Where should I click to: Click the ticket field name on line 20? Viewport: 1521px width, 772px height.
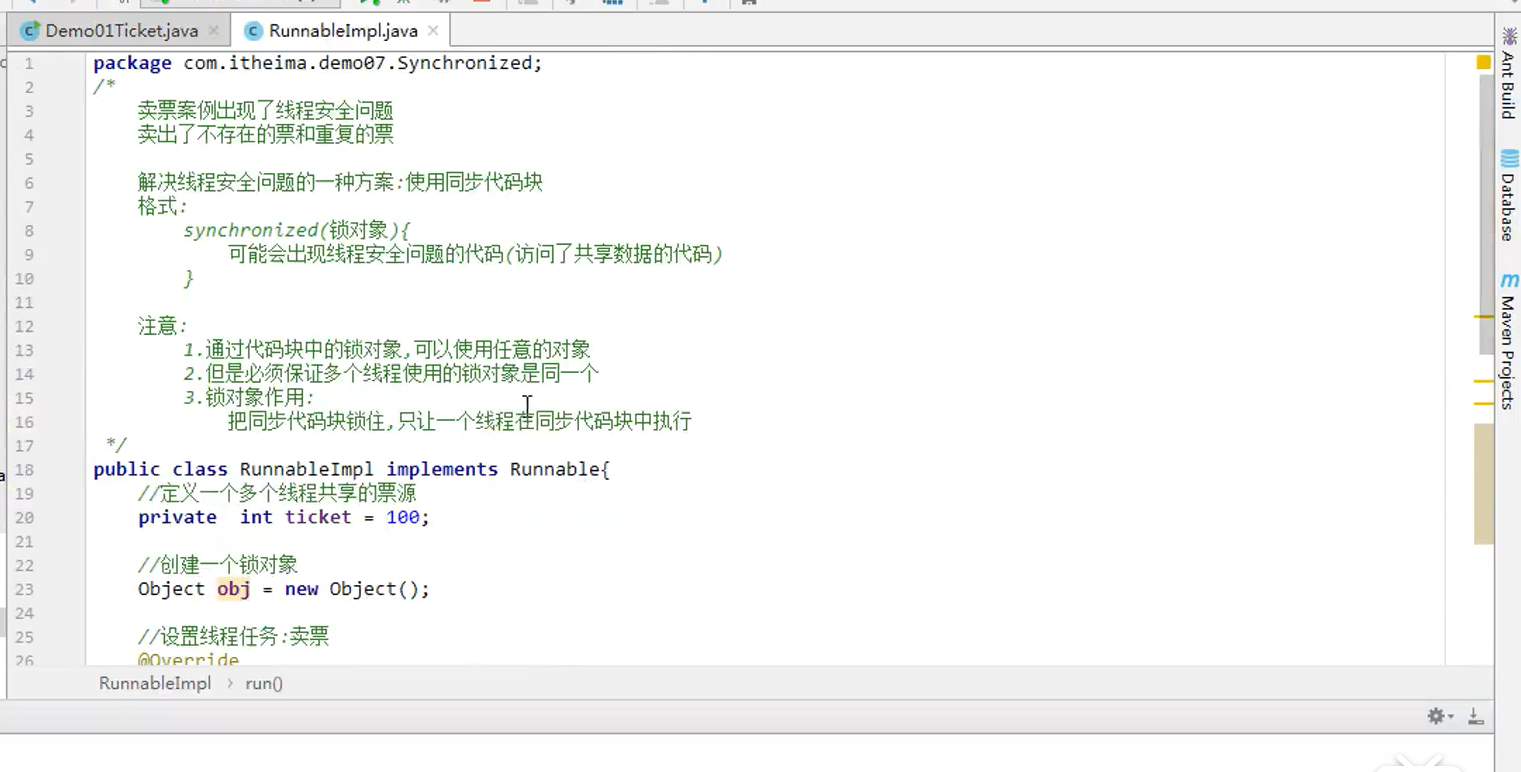click(318, 517)
